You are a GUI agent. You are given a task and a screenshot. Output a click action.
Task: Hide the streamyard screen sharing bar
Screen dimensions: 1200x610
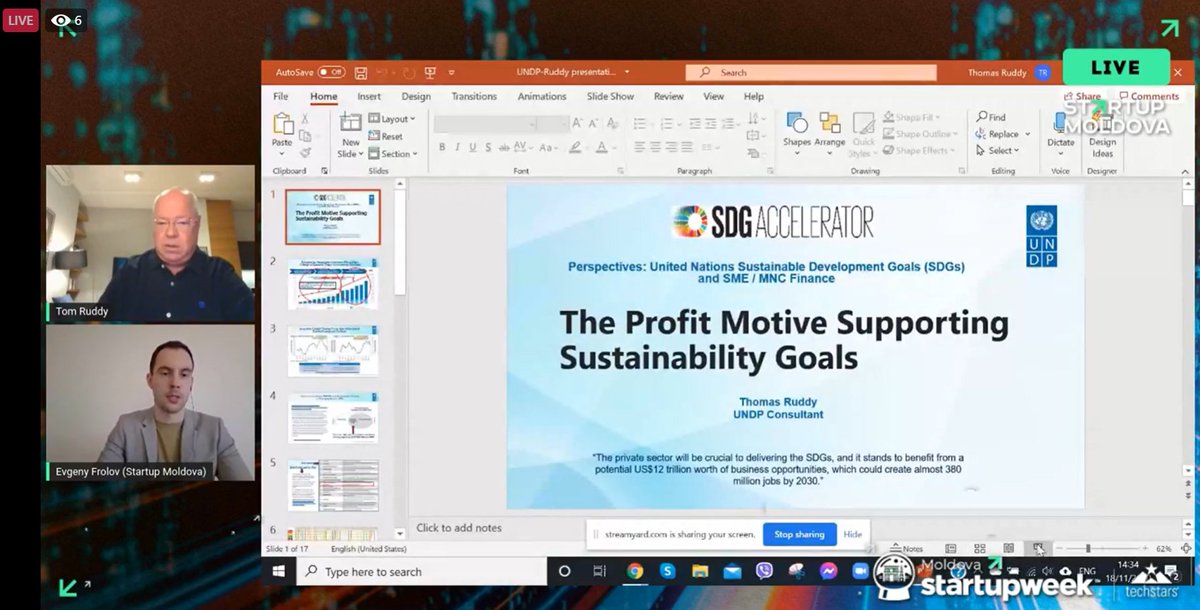coord(853,534)
